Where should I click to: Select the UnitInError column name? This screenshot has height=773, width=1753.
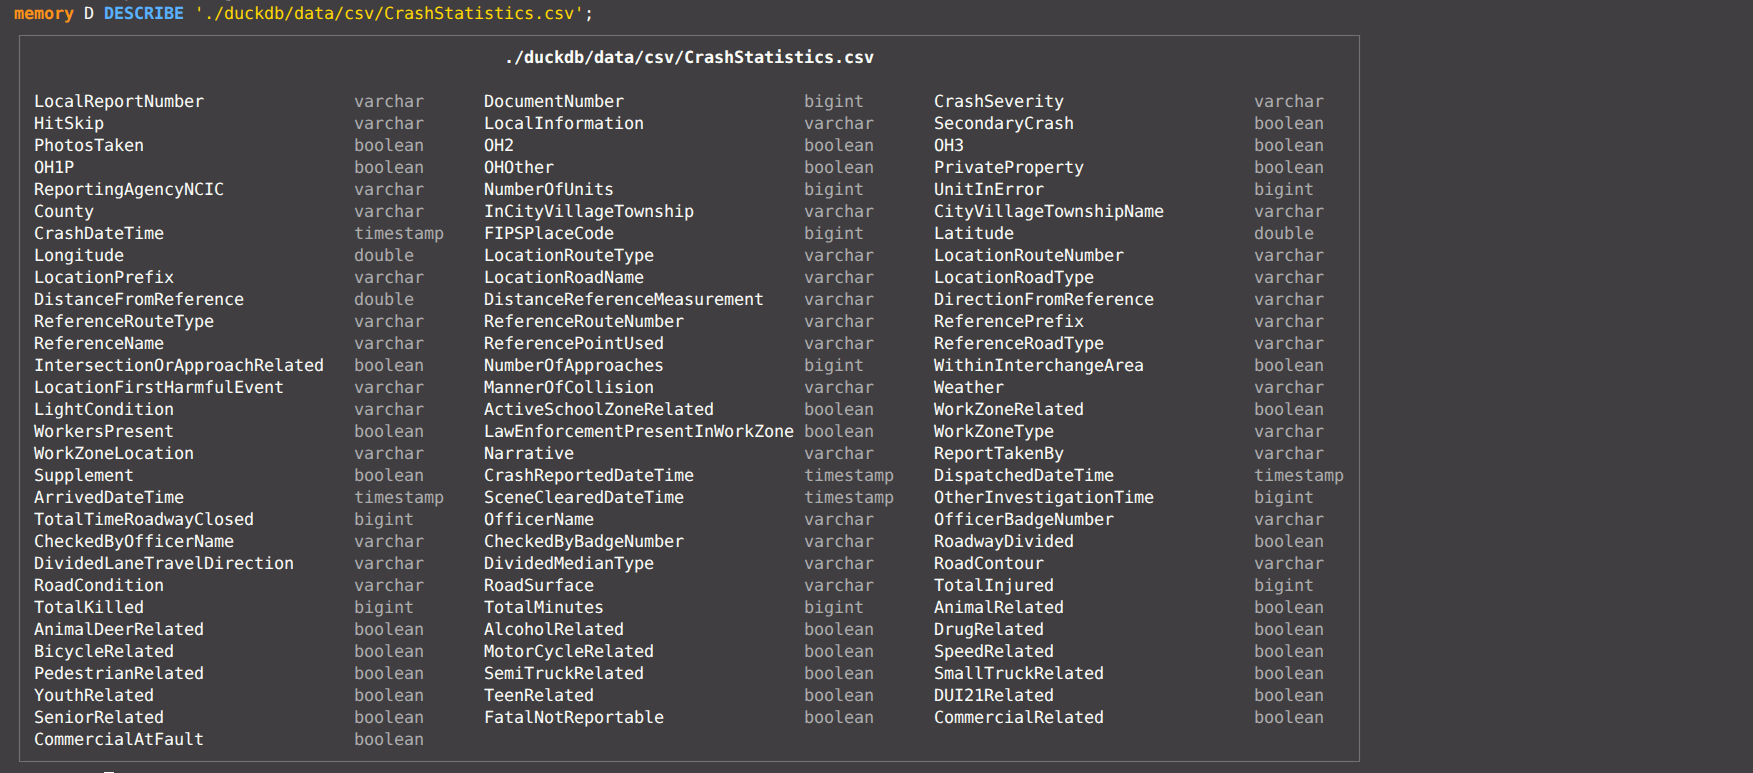coord(989,190)
